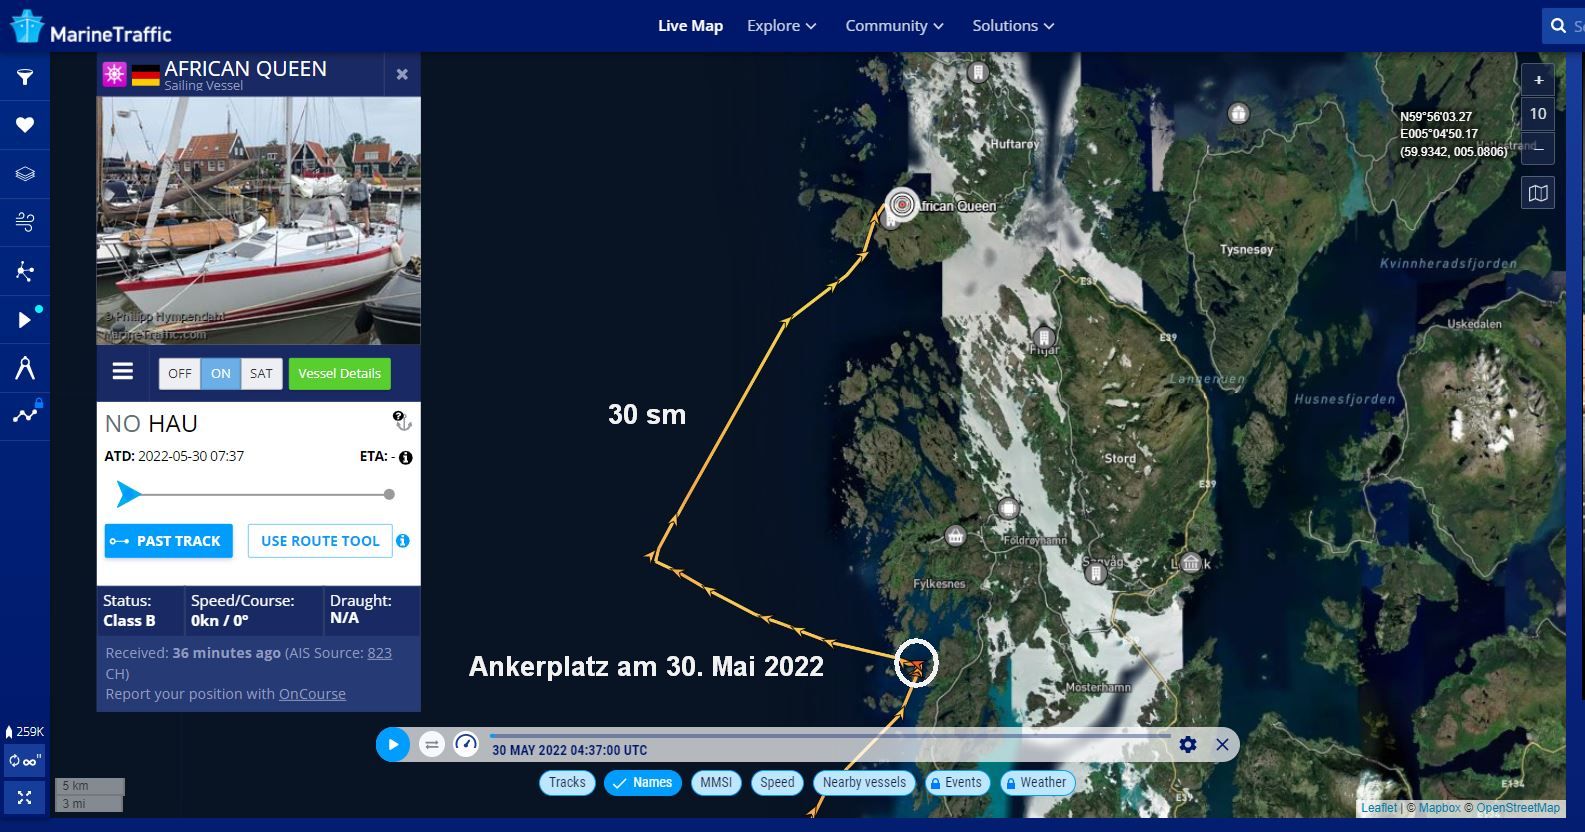Open the map type selector icon
The width and height of the screenshot is (1585, 832).
[x=1538, y=193]
